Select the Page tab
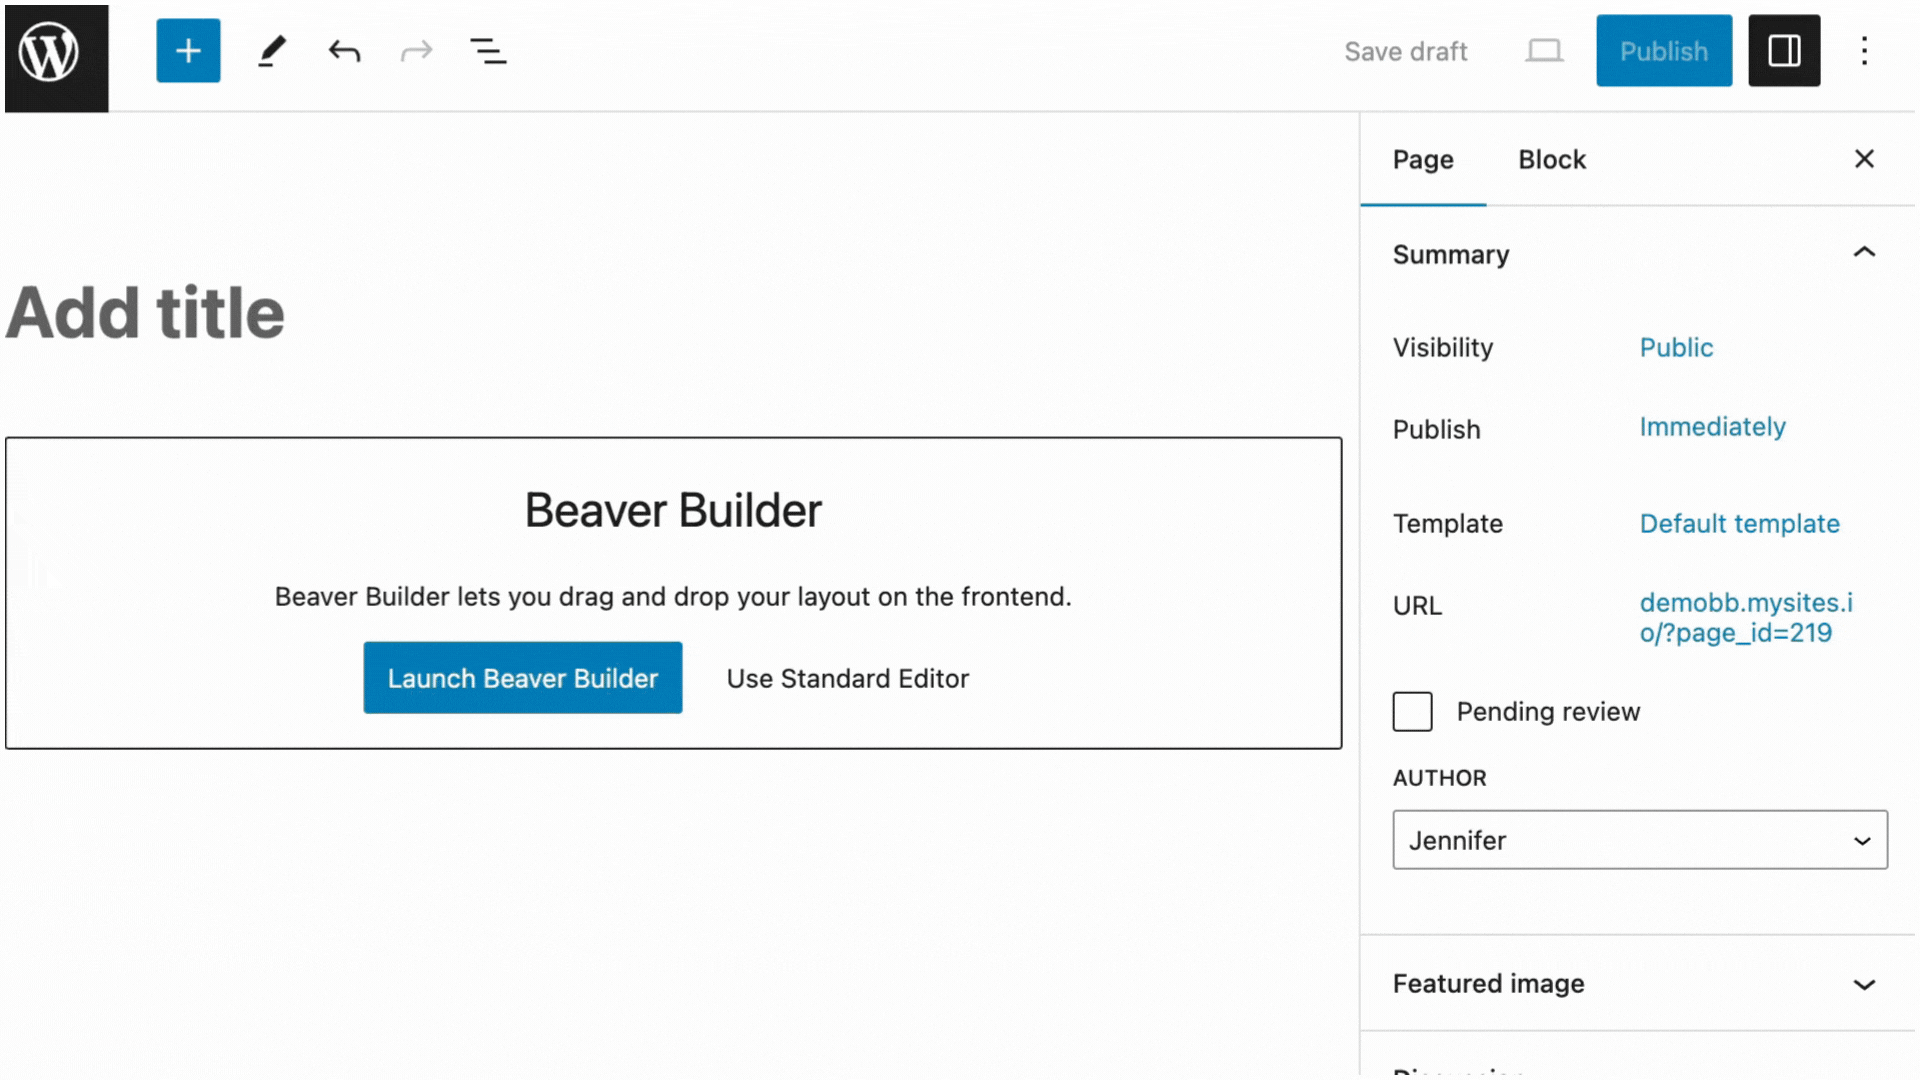Image resolution: width=1920 pixels, height=1080 pixels. pos(1422,160)
